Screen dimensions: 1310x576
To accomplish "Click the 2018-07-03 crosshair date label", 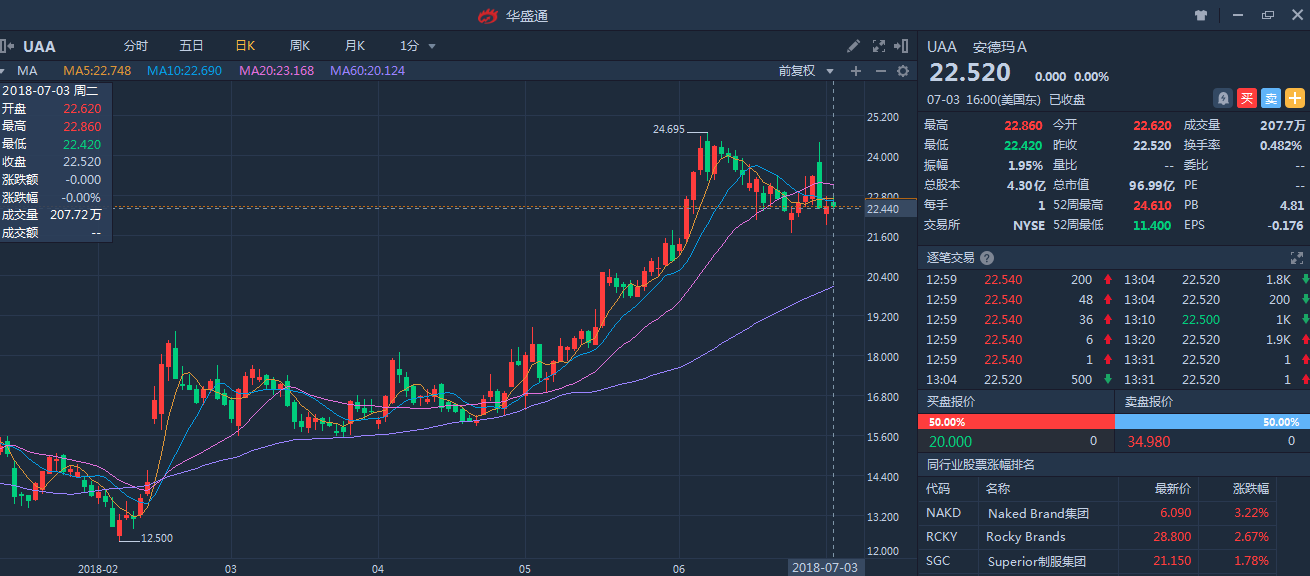I will [x=825, y=567].
